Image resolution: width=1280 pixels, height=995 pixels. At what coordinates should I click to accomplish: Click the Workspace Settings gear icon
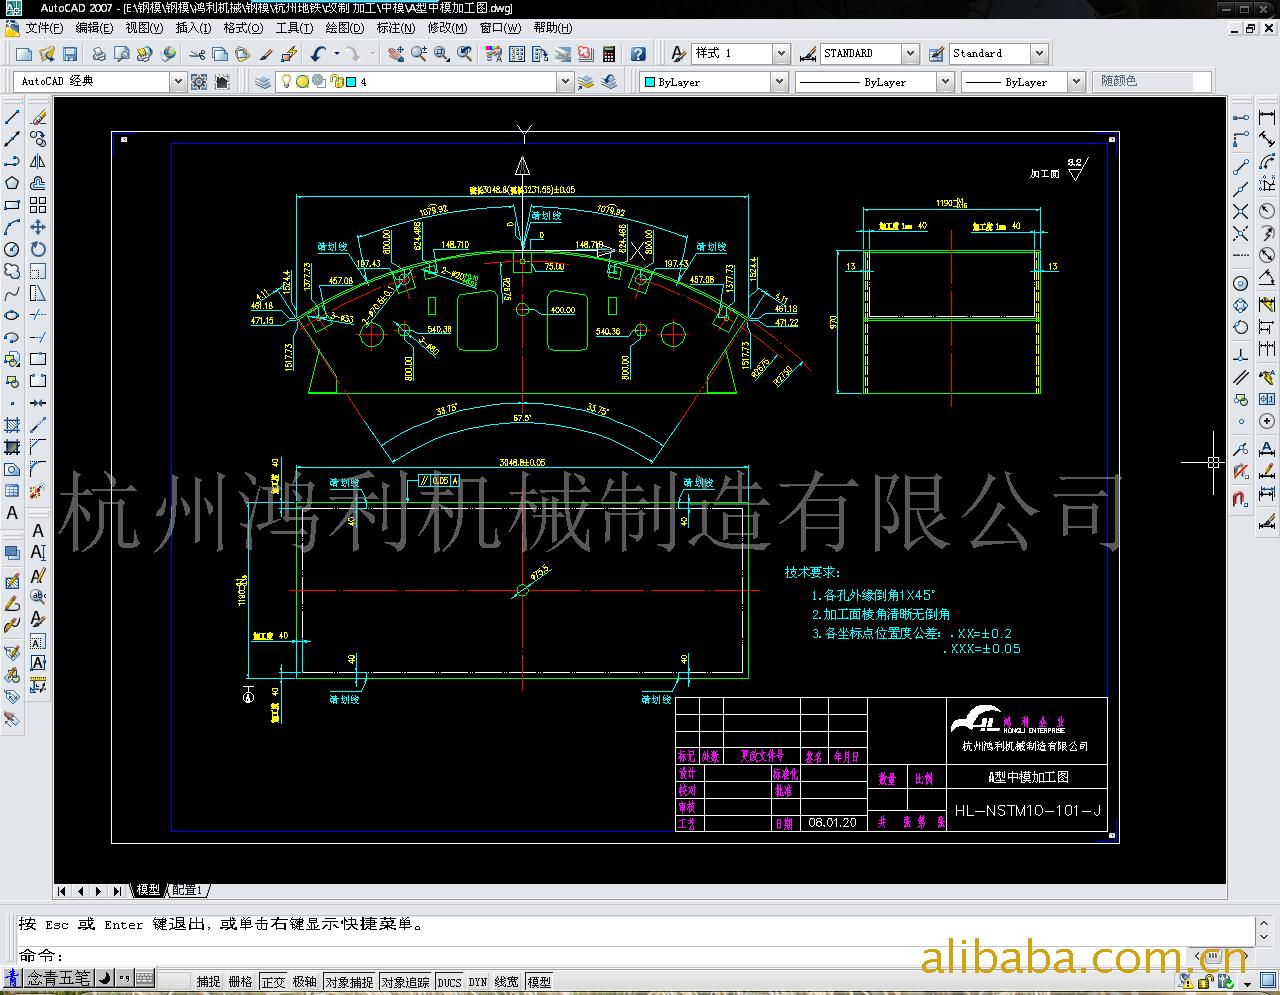[198, 82]
